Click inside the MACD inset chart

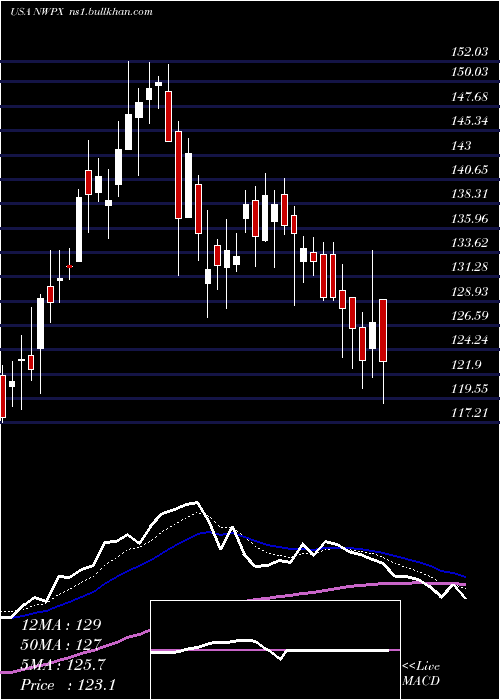275,650
